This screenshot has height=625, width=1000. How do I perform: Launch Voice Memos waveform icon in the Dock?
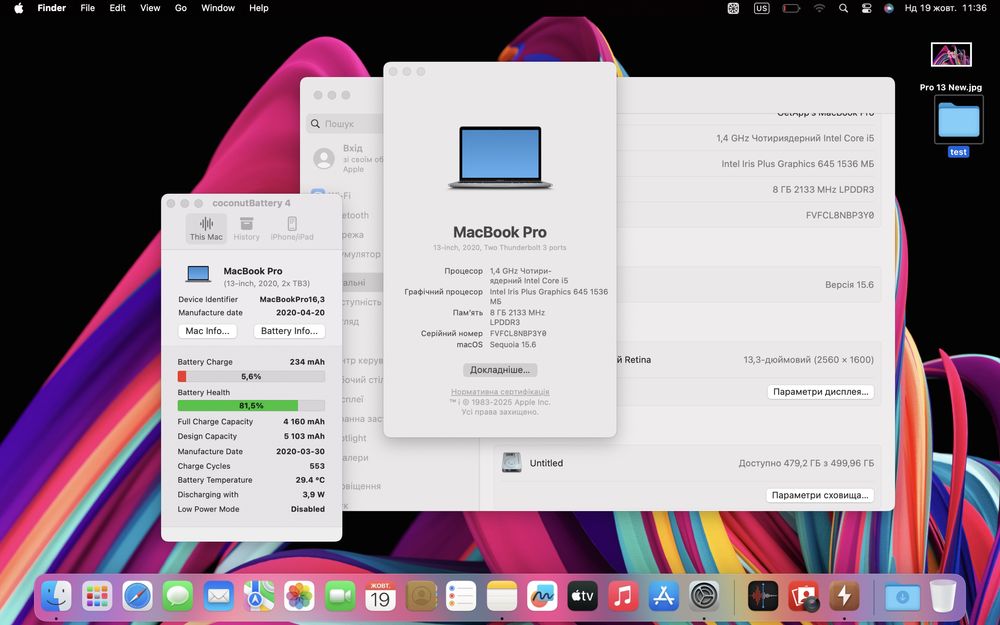coord(763,596)
